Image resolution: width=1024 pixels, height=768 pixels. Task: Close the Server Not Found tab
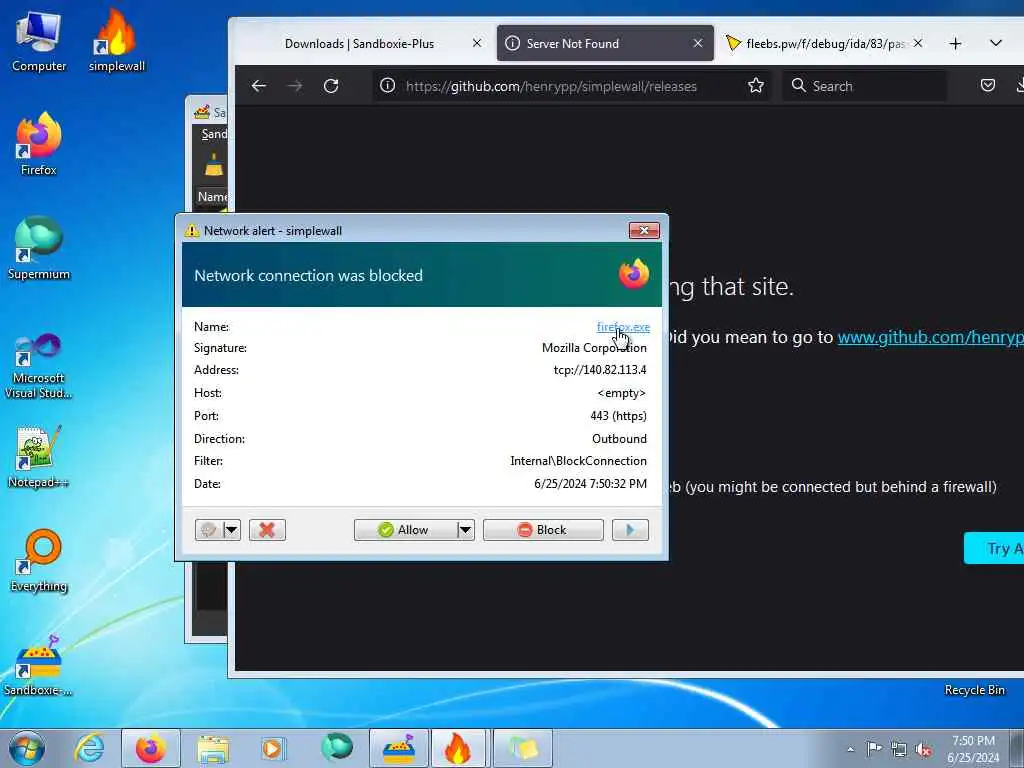tap(697, 43)
